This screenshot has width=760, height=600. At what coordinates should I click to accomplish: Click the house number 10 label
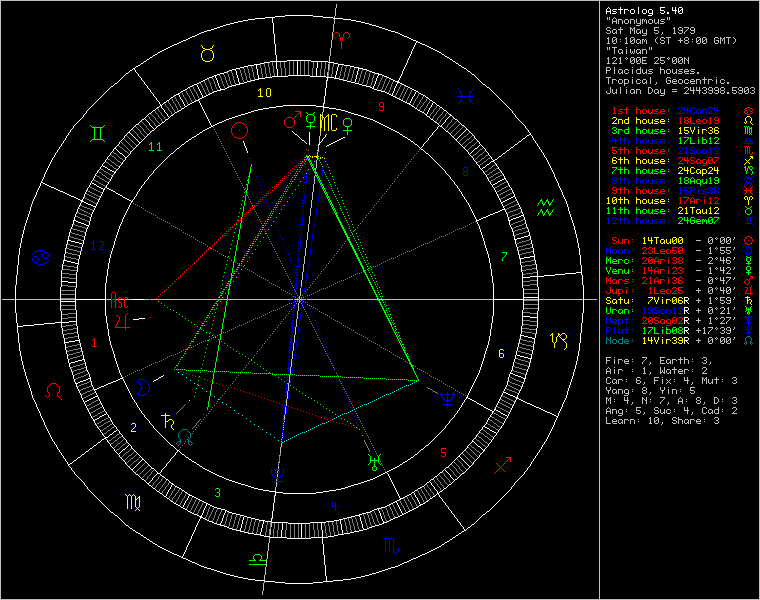click(x=264, y=93)
